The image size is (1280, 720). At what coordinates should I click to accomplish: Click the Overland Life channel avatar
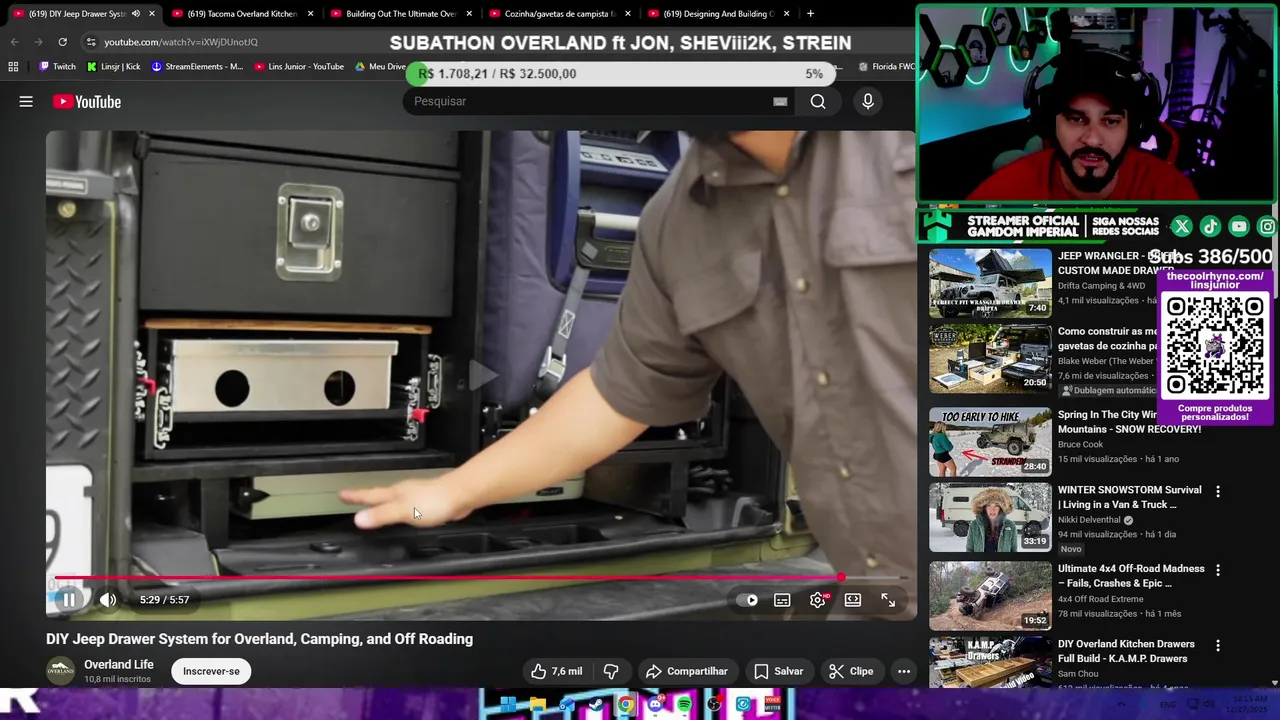click(60, 671)
